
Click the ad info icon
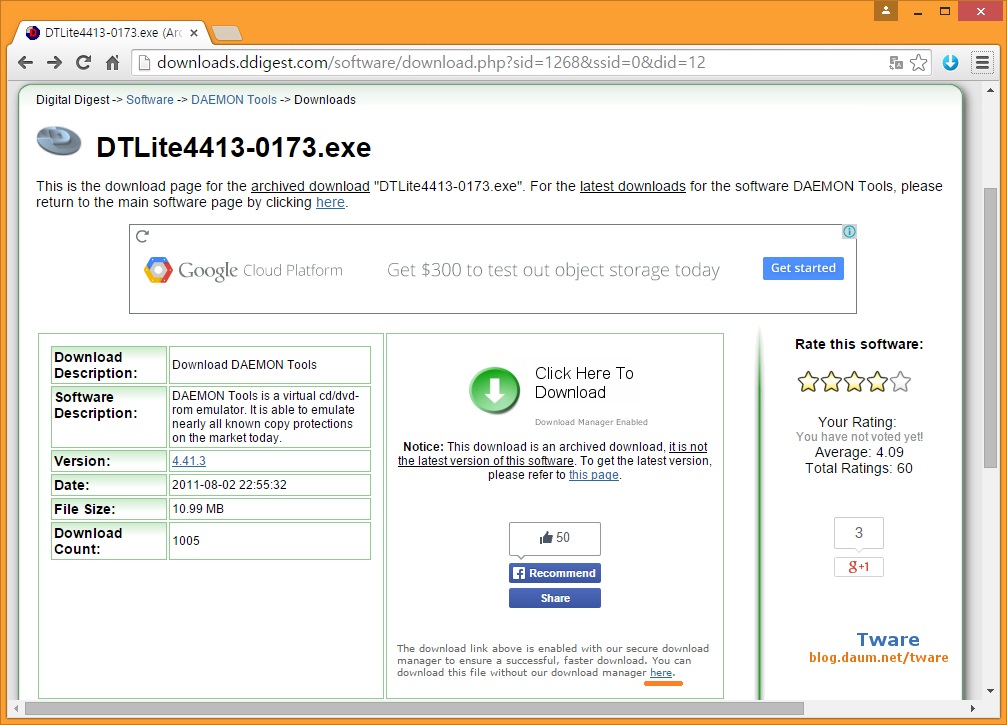click(849, 232)
